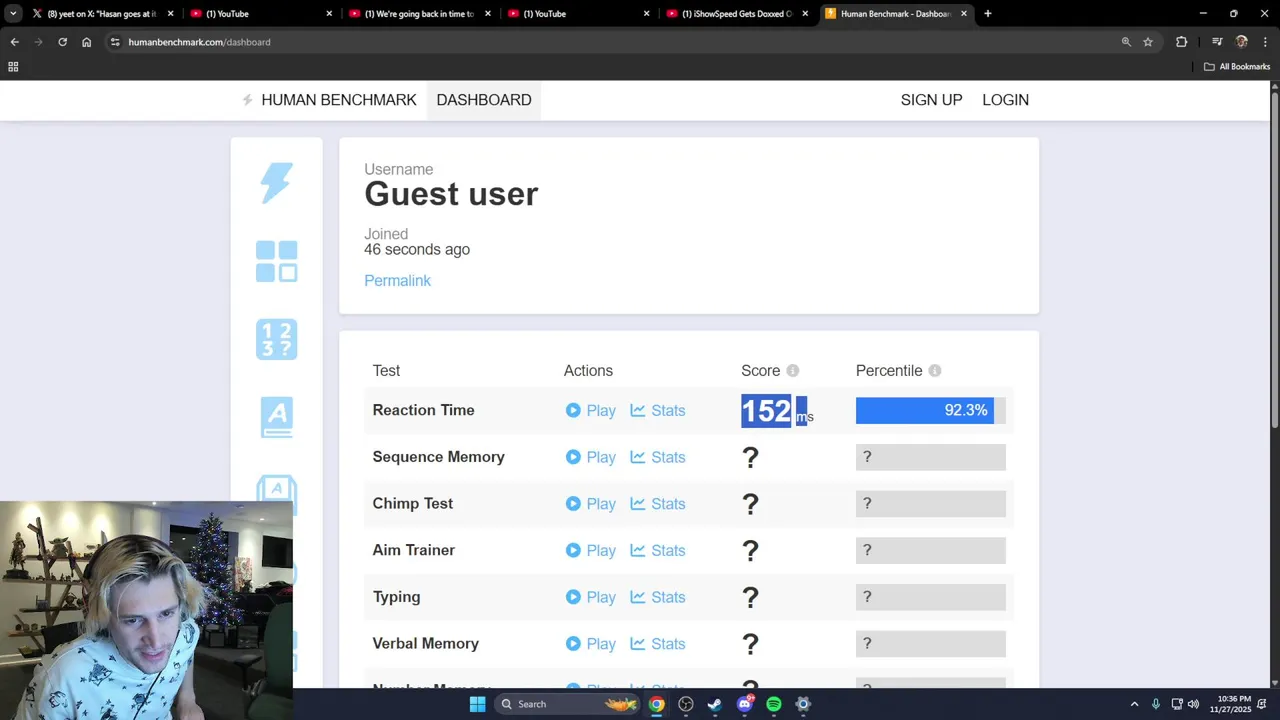Open a new browser tab
Viewport: 1280px width, 720px height.
[988, 14]
